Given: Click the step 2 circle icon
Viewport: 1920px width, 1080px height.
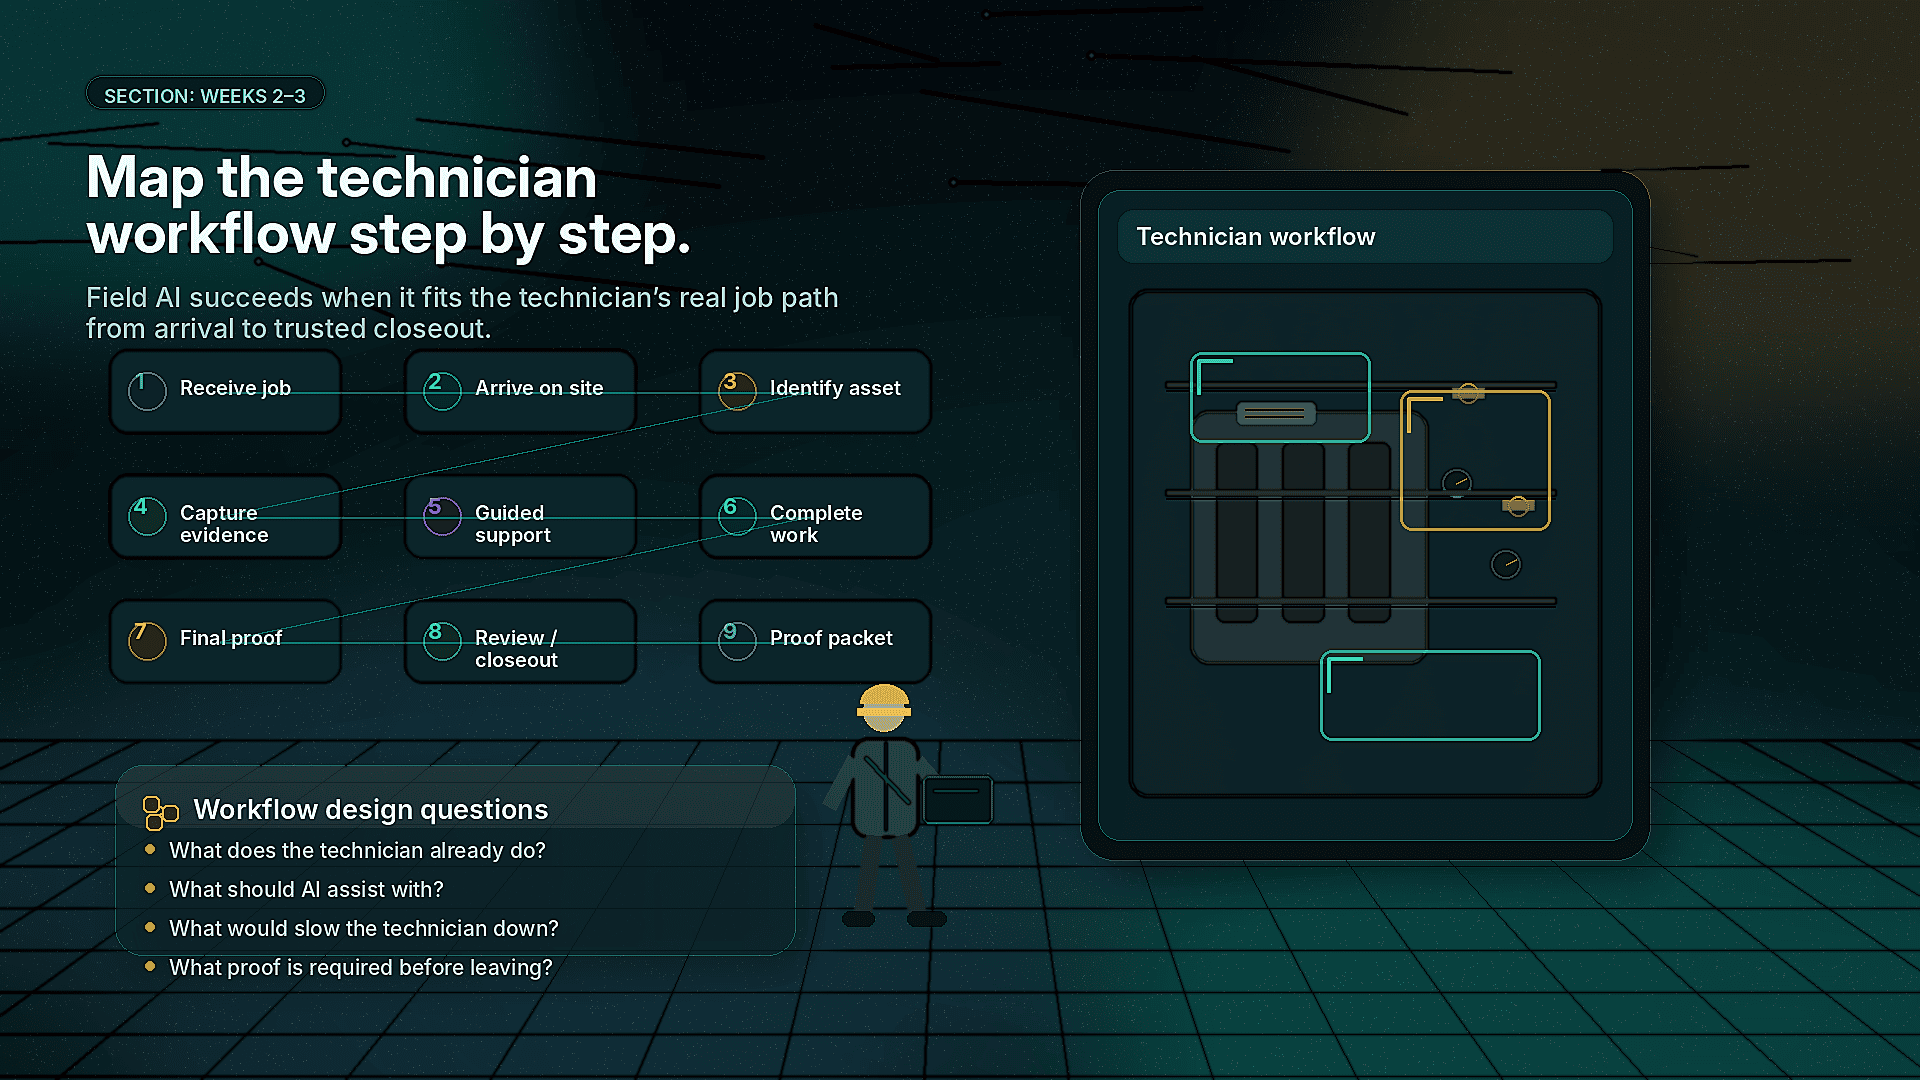Looking at the screenshot, I should pyautogui.click(x=442, y=391).
